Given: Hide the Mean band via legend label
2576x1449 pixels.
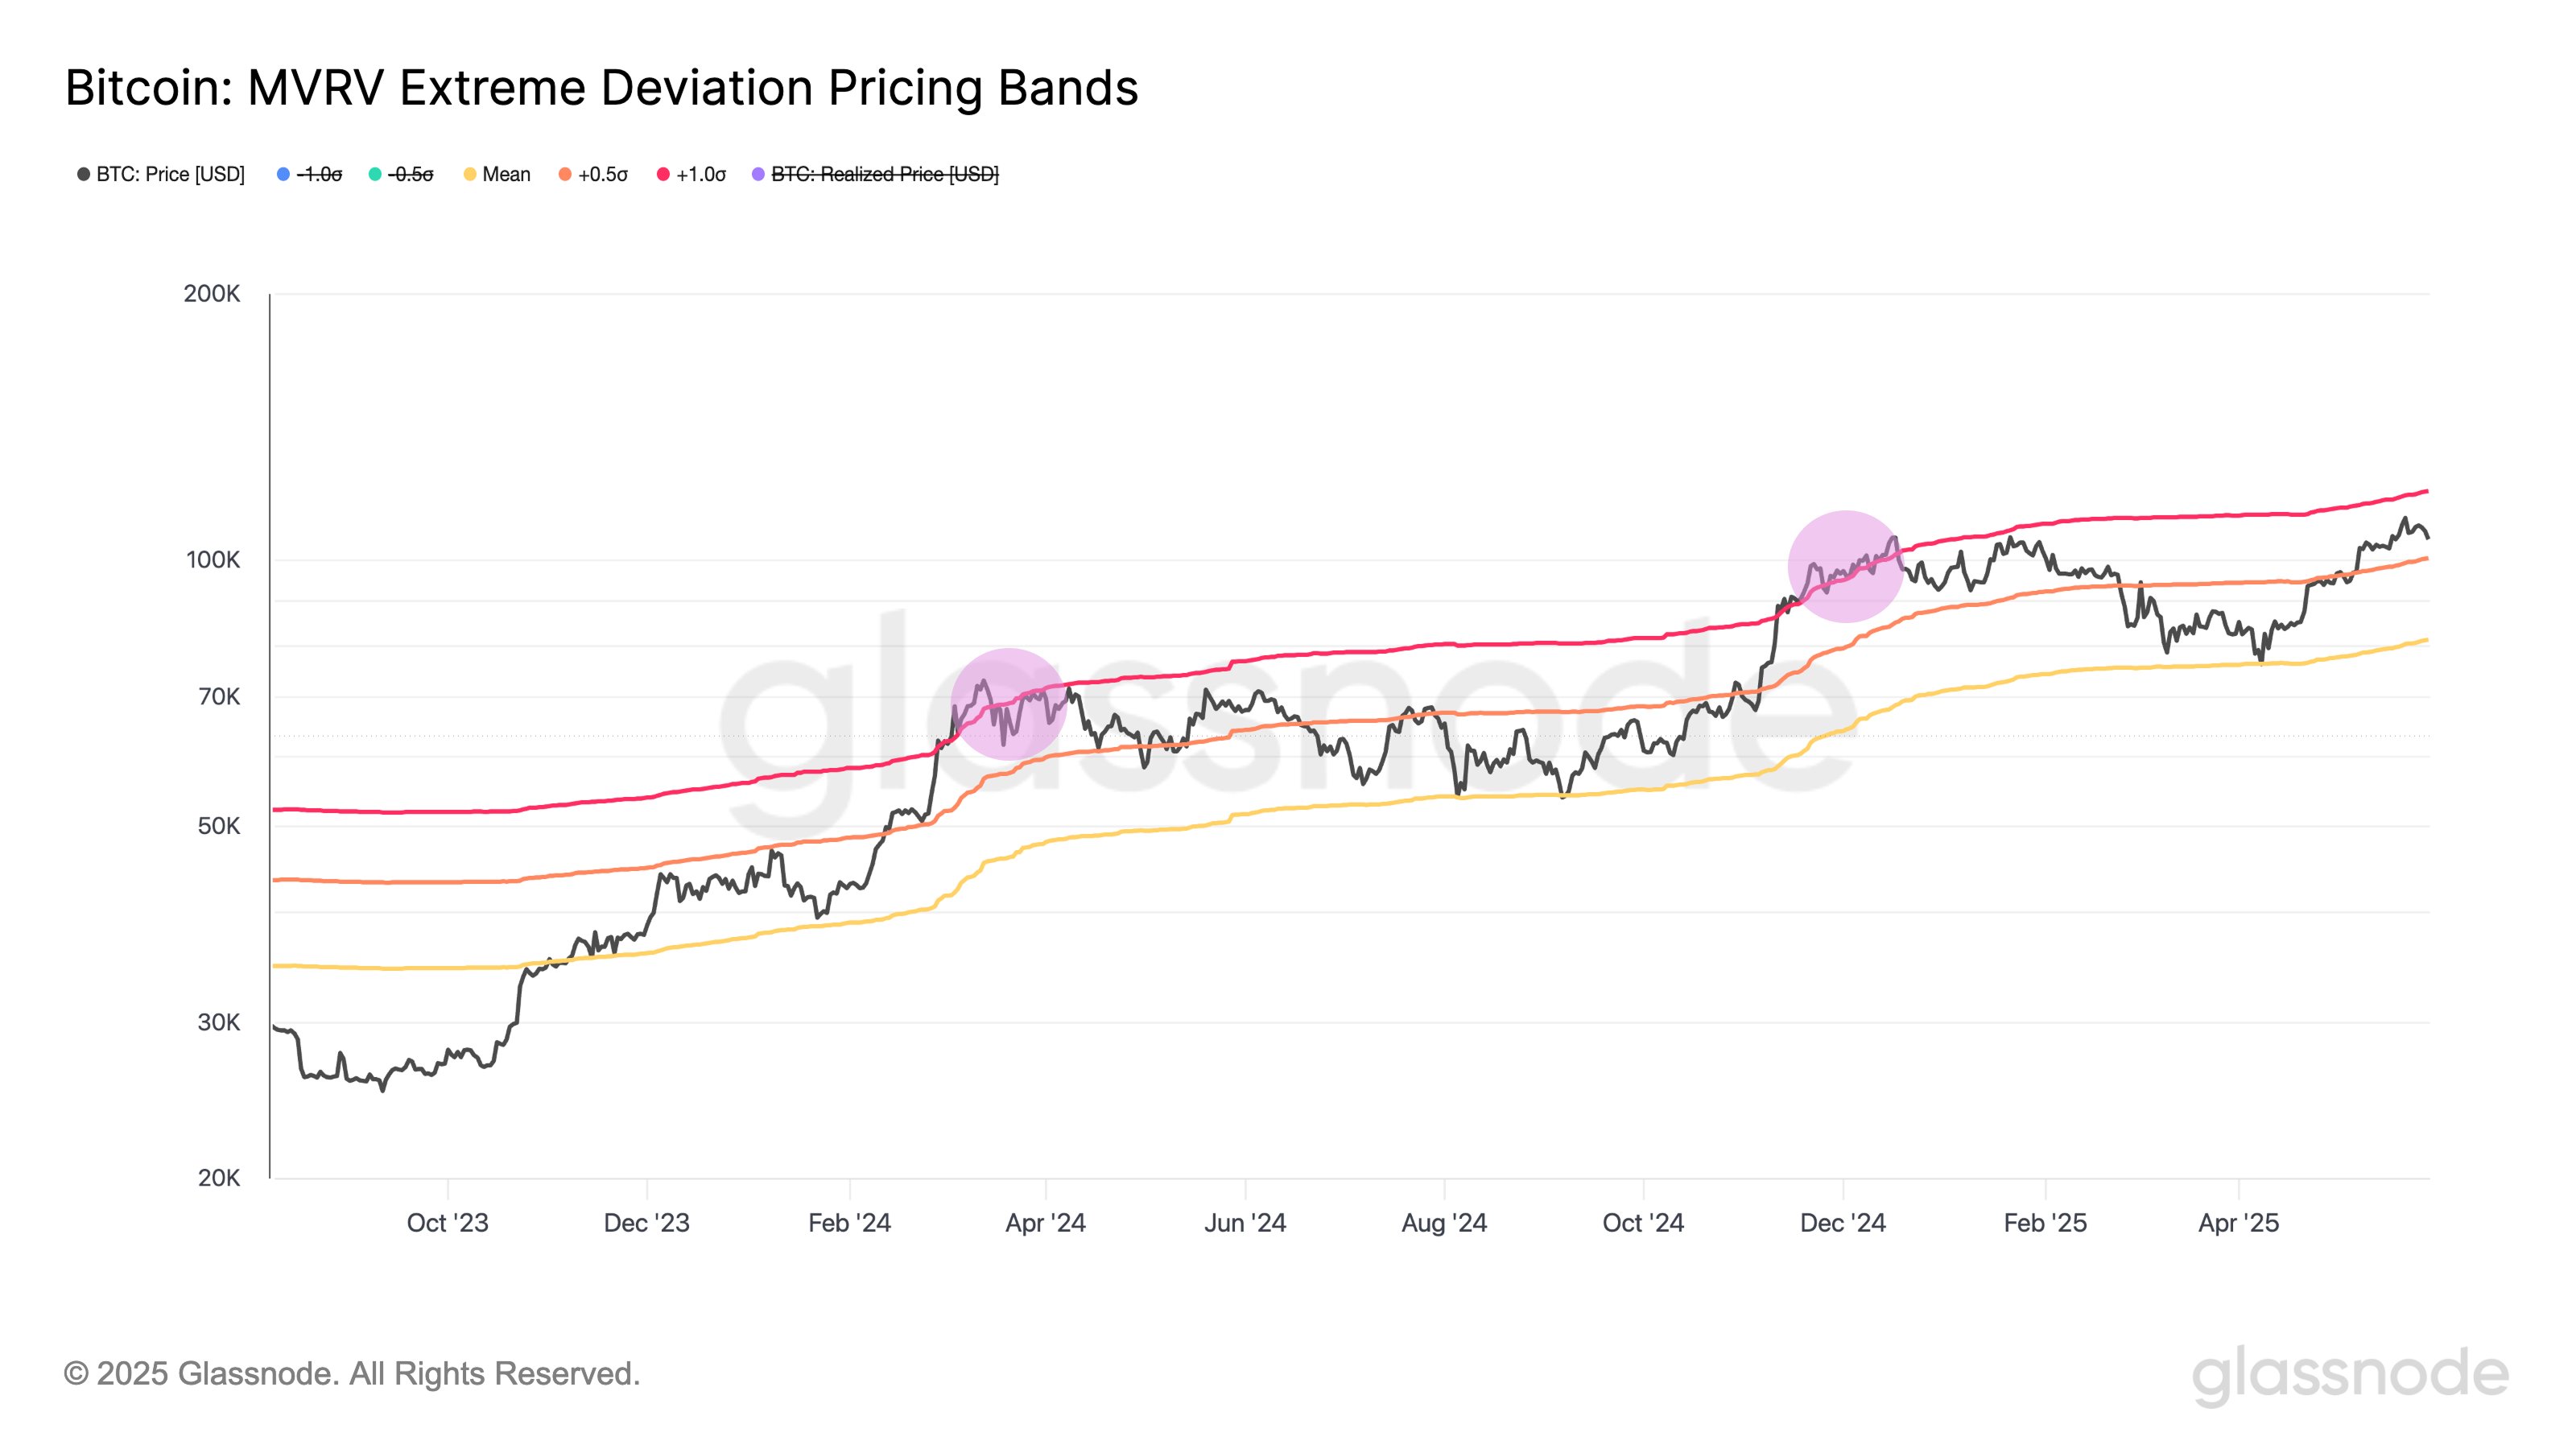Looking at the screenshot, I should coord(506,174).
